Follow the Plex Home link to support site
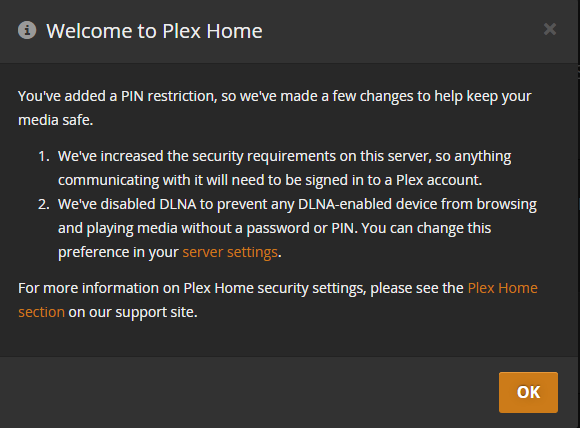The height and width of the screenshot is (428, 580). pos(502,288)
